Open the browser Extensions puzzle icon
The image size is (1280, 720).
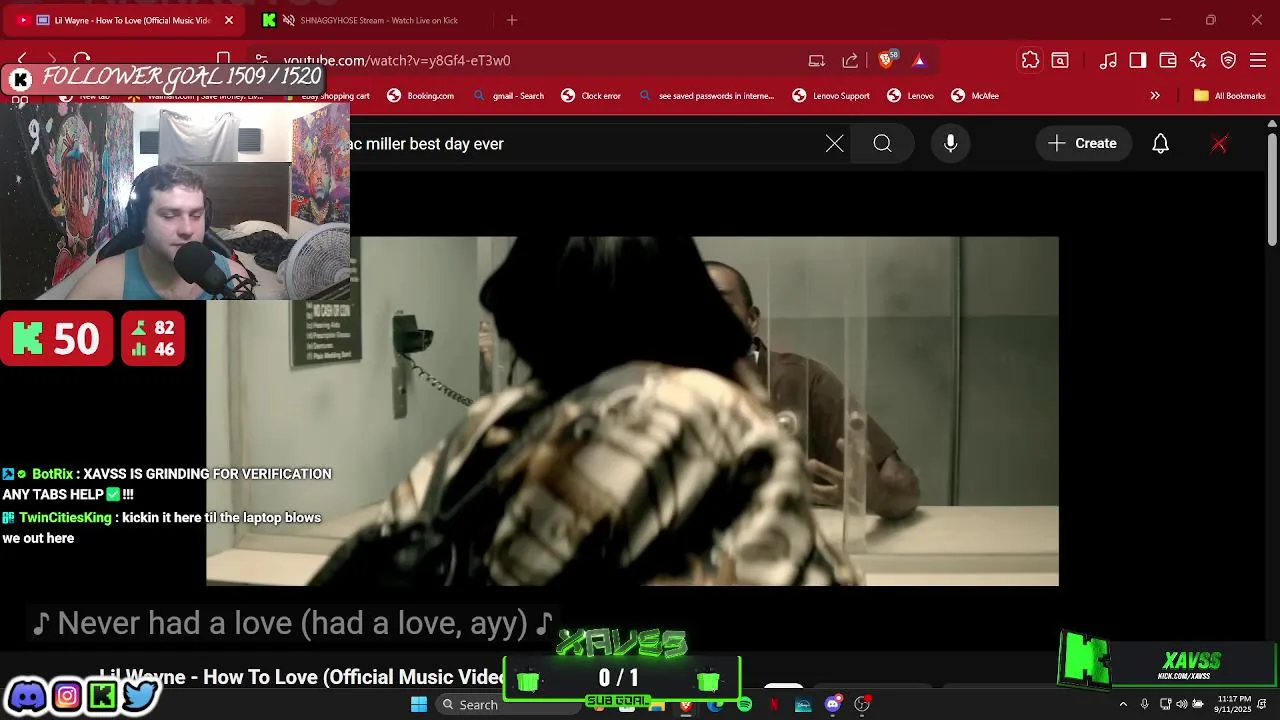click(x=1030, y=60)
